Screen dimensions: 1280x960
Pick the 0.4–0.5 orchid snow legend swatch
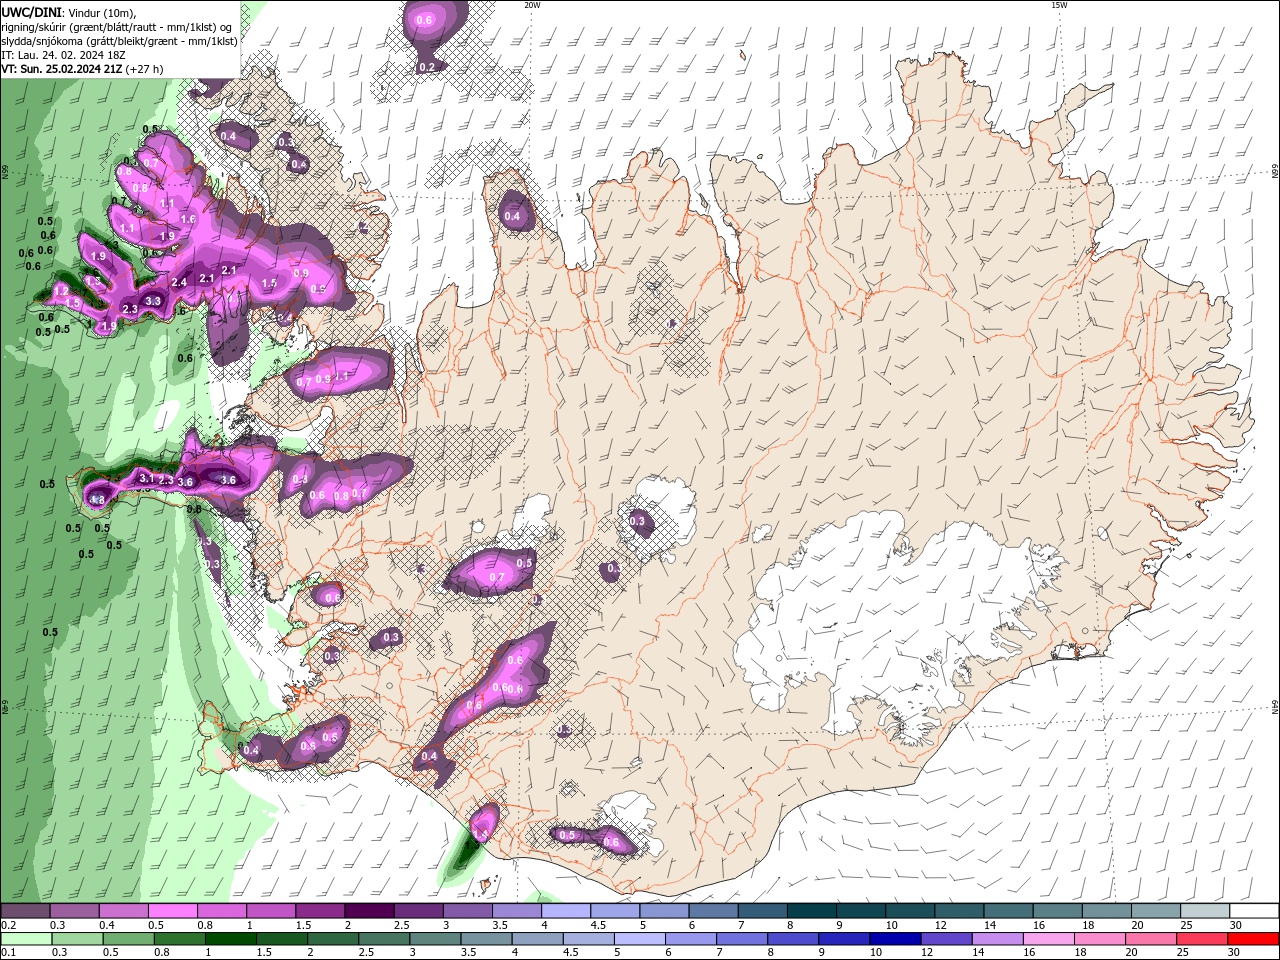click(x=123, y=911)
